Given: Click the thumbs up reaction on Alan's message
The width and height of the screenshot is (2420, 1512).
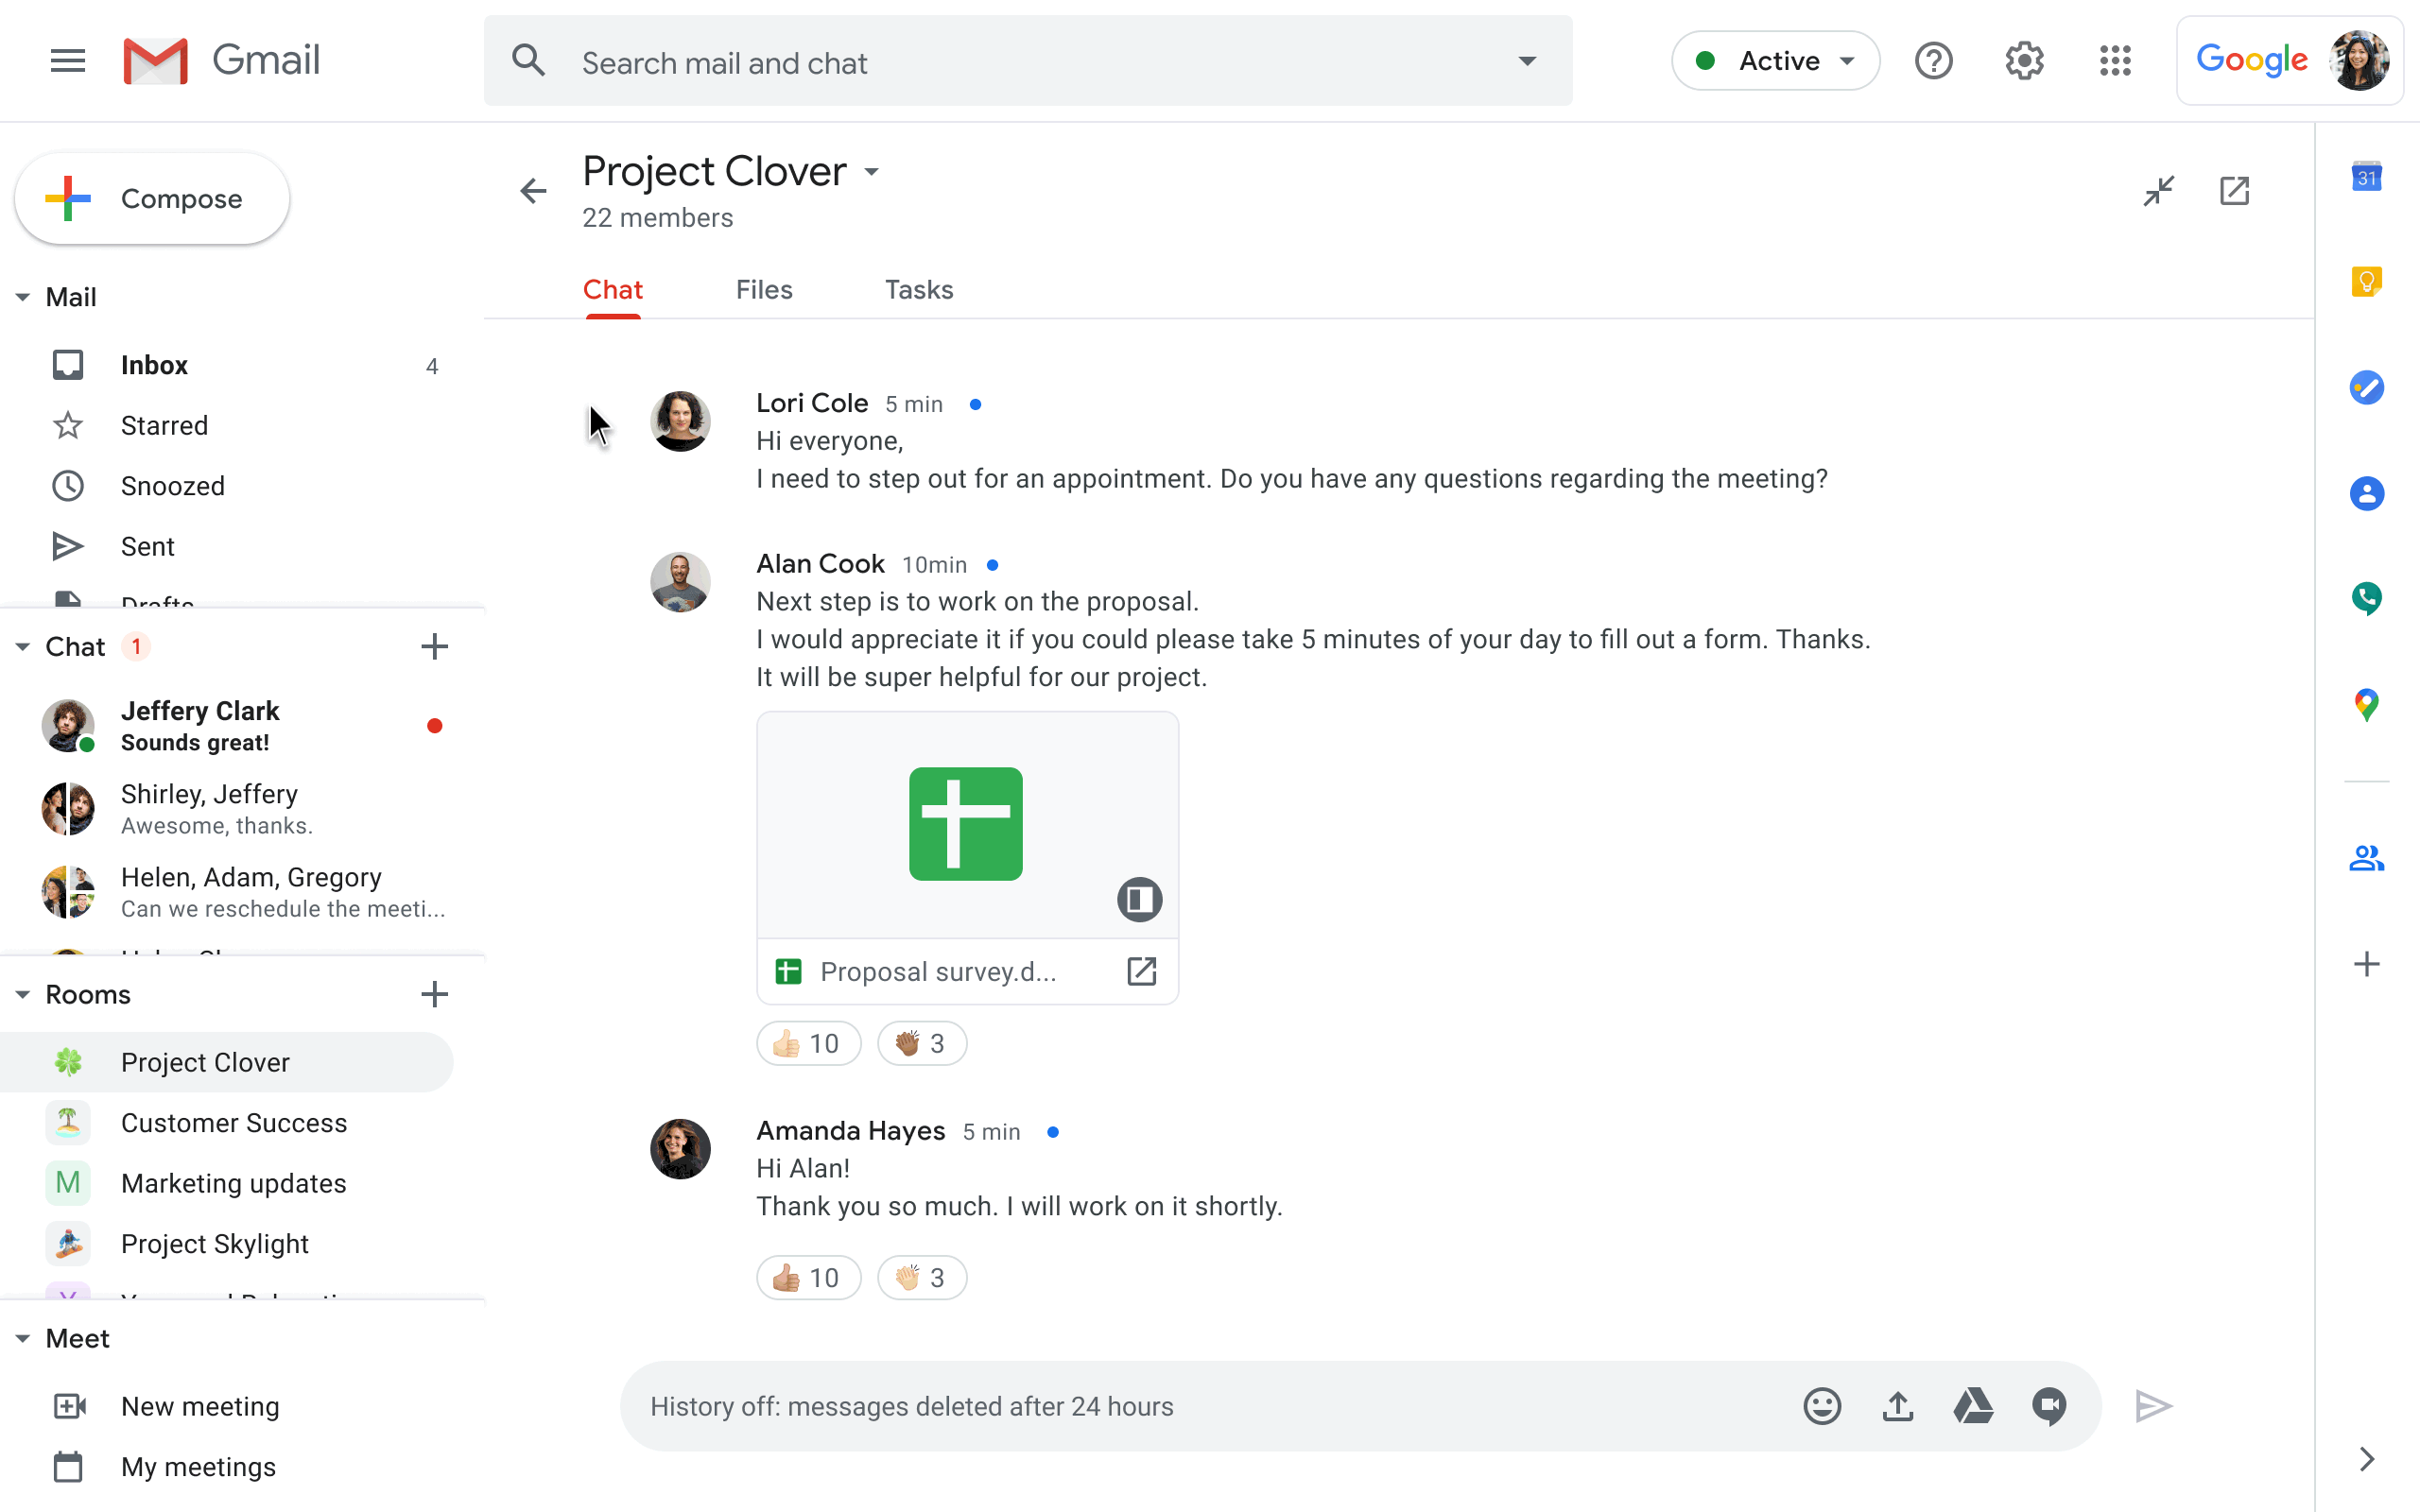Looking at the screenshot, I should click(x=808, y=1041).
